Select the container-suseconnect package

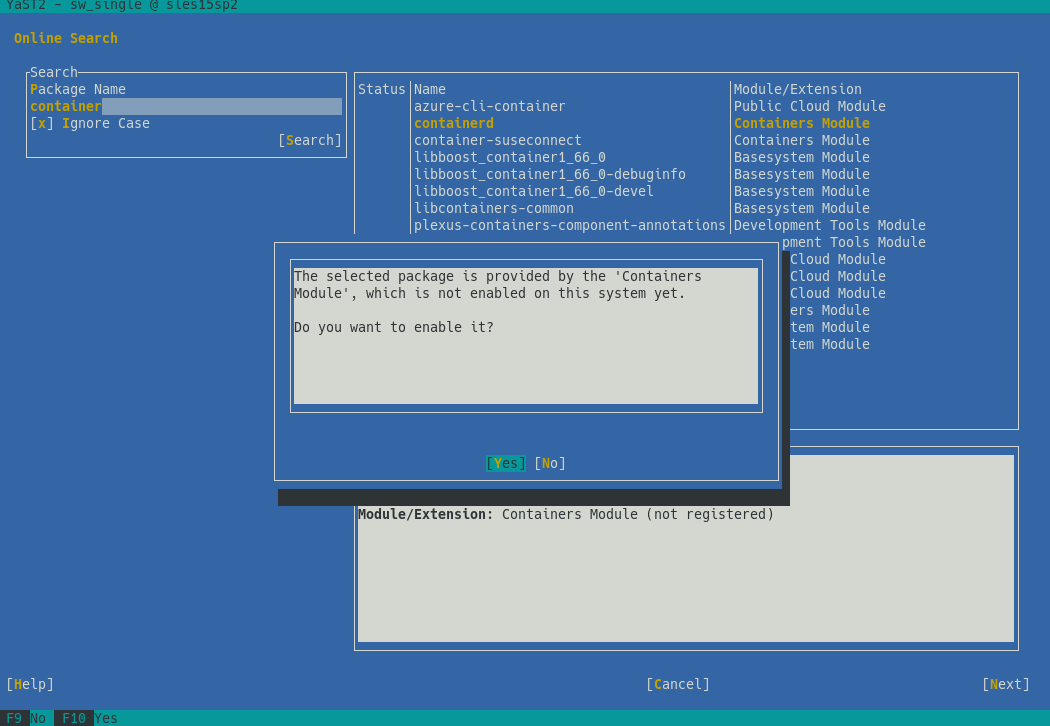tap(497, 140)
